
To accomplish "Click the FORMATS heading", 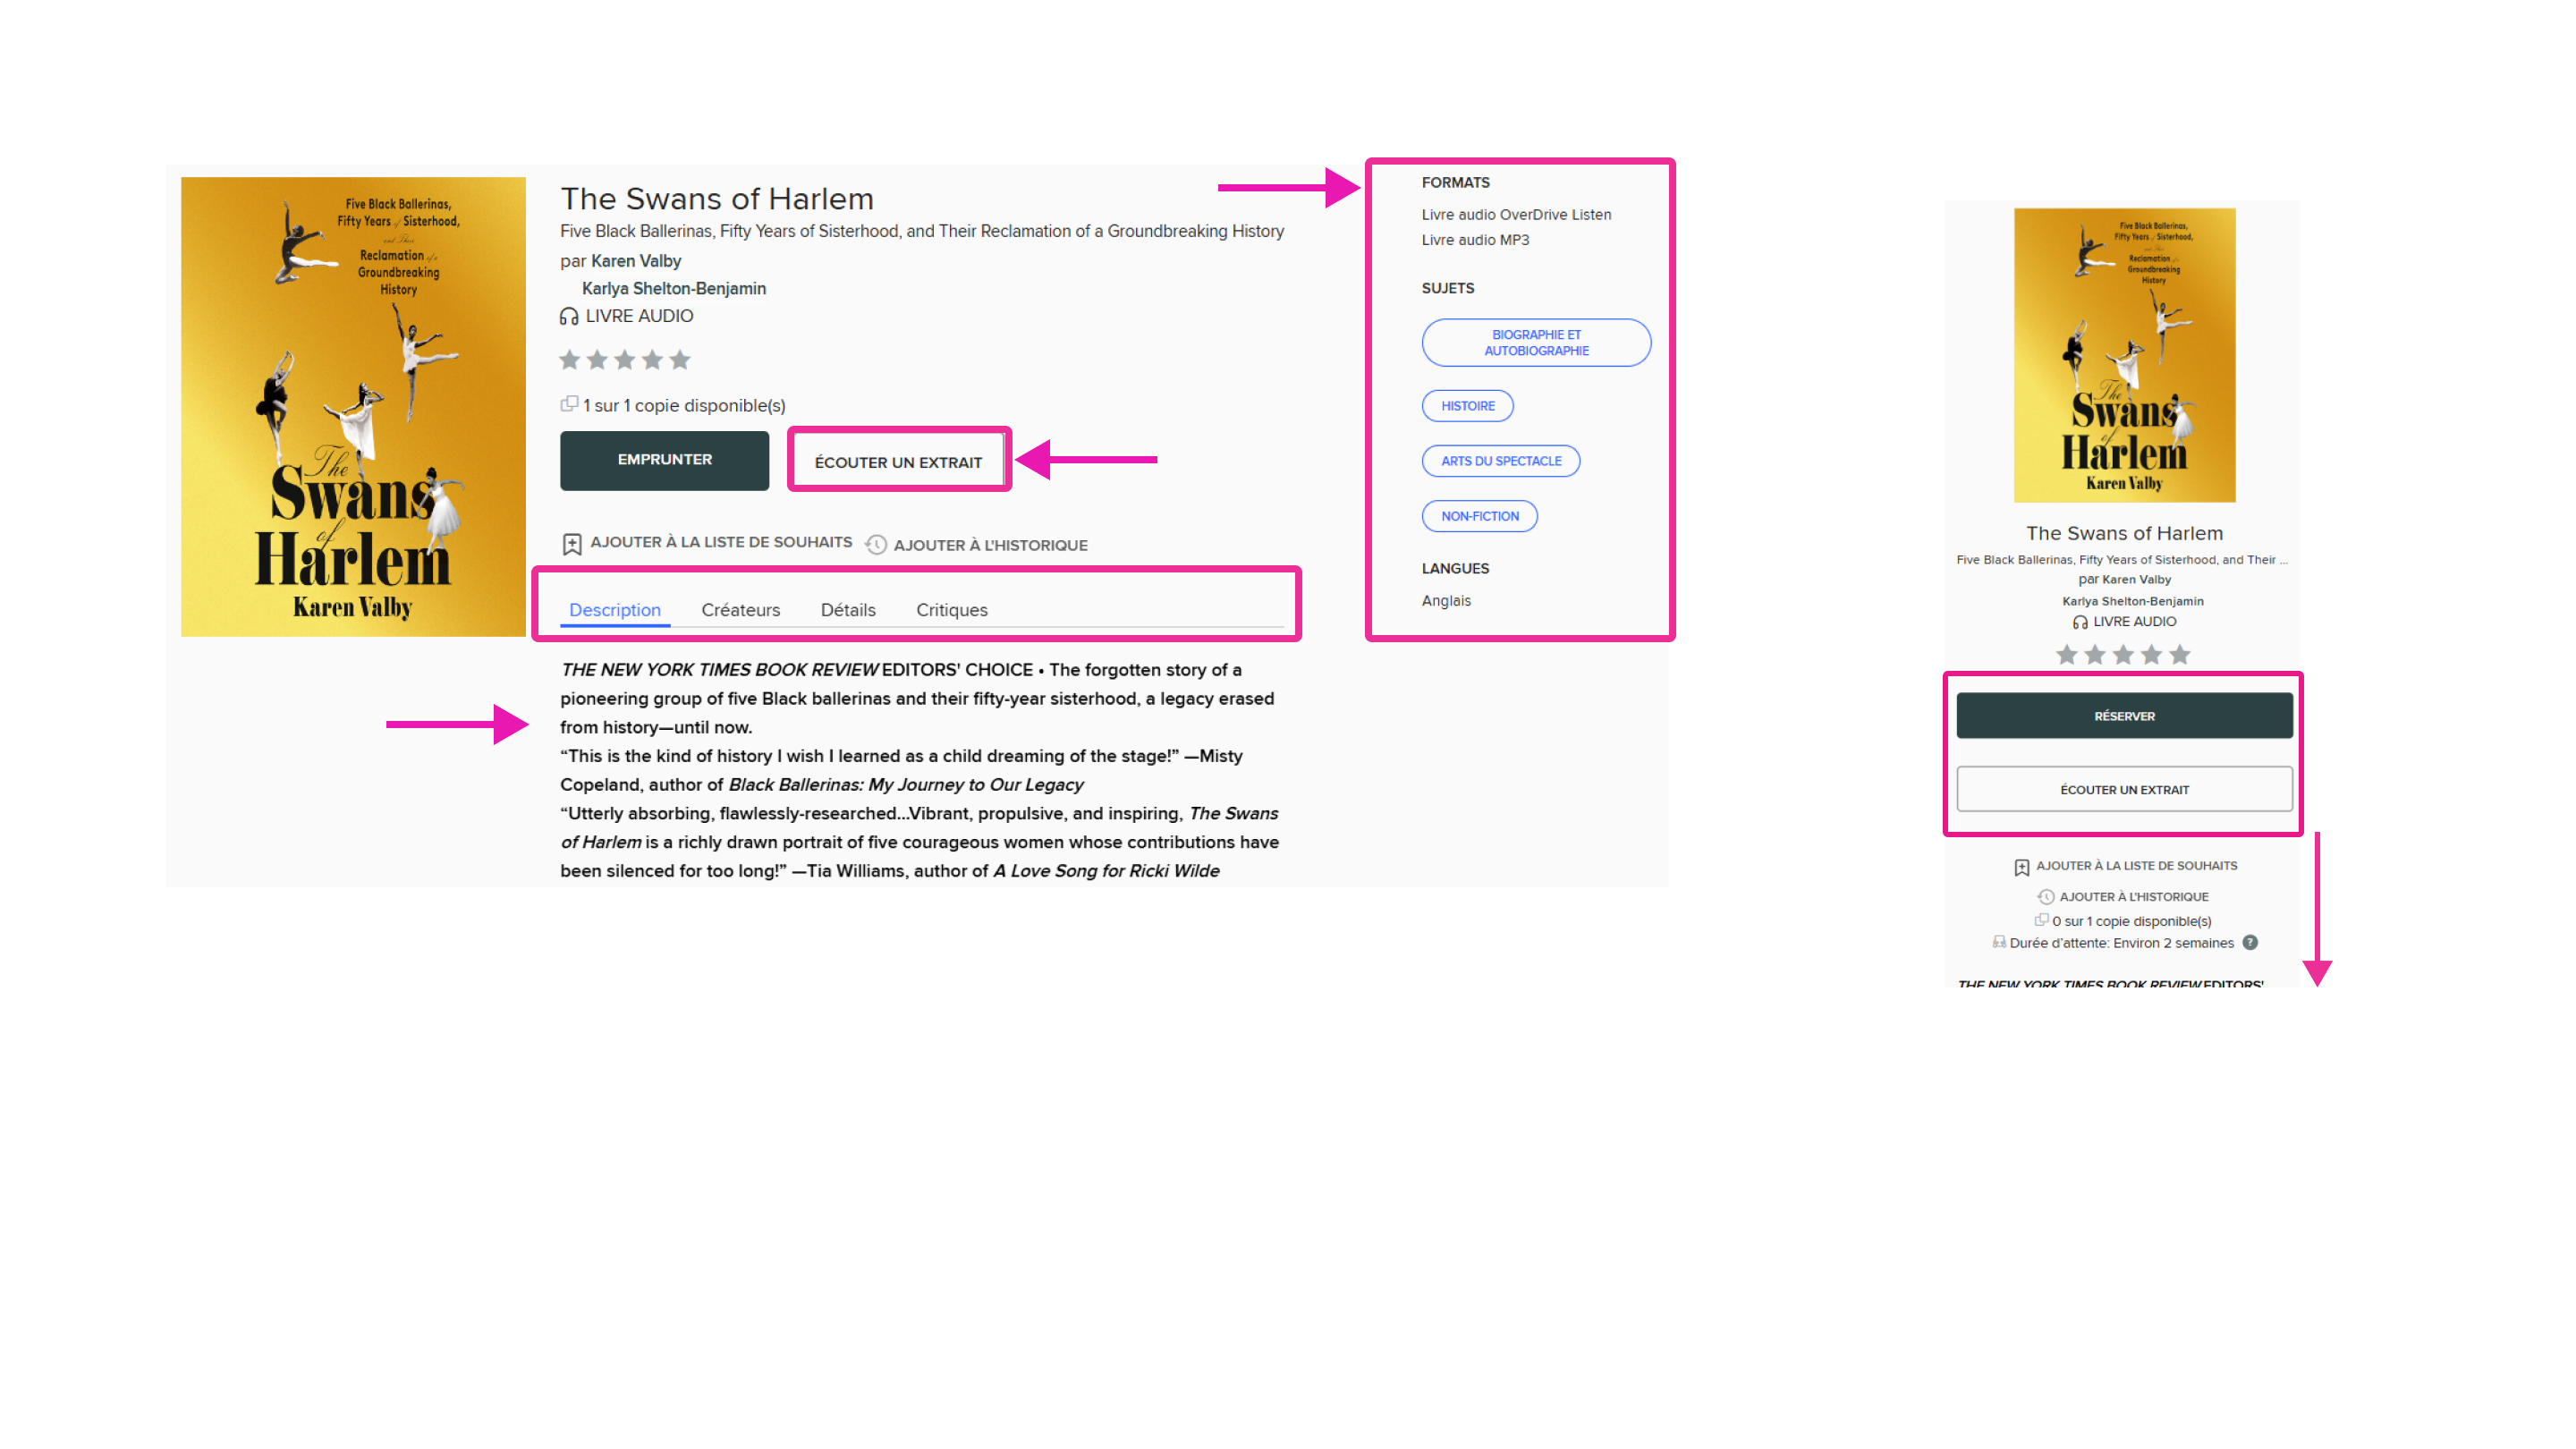I will [1455, 183].
